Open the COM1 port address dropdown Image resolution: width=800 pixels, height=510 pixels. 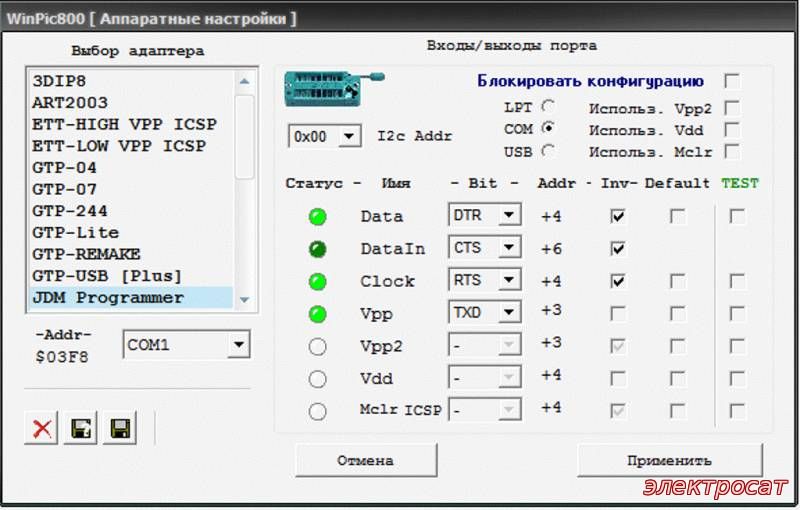click(x=186, y=345)
